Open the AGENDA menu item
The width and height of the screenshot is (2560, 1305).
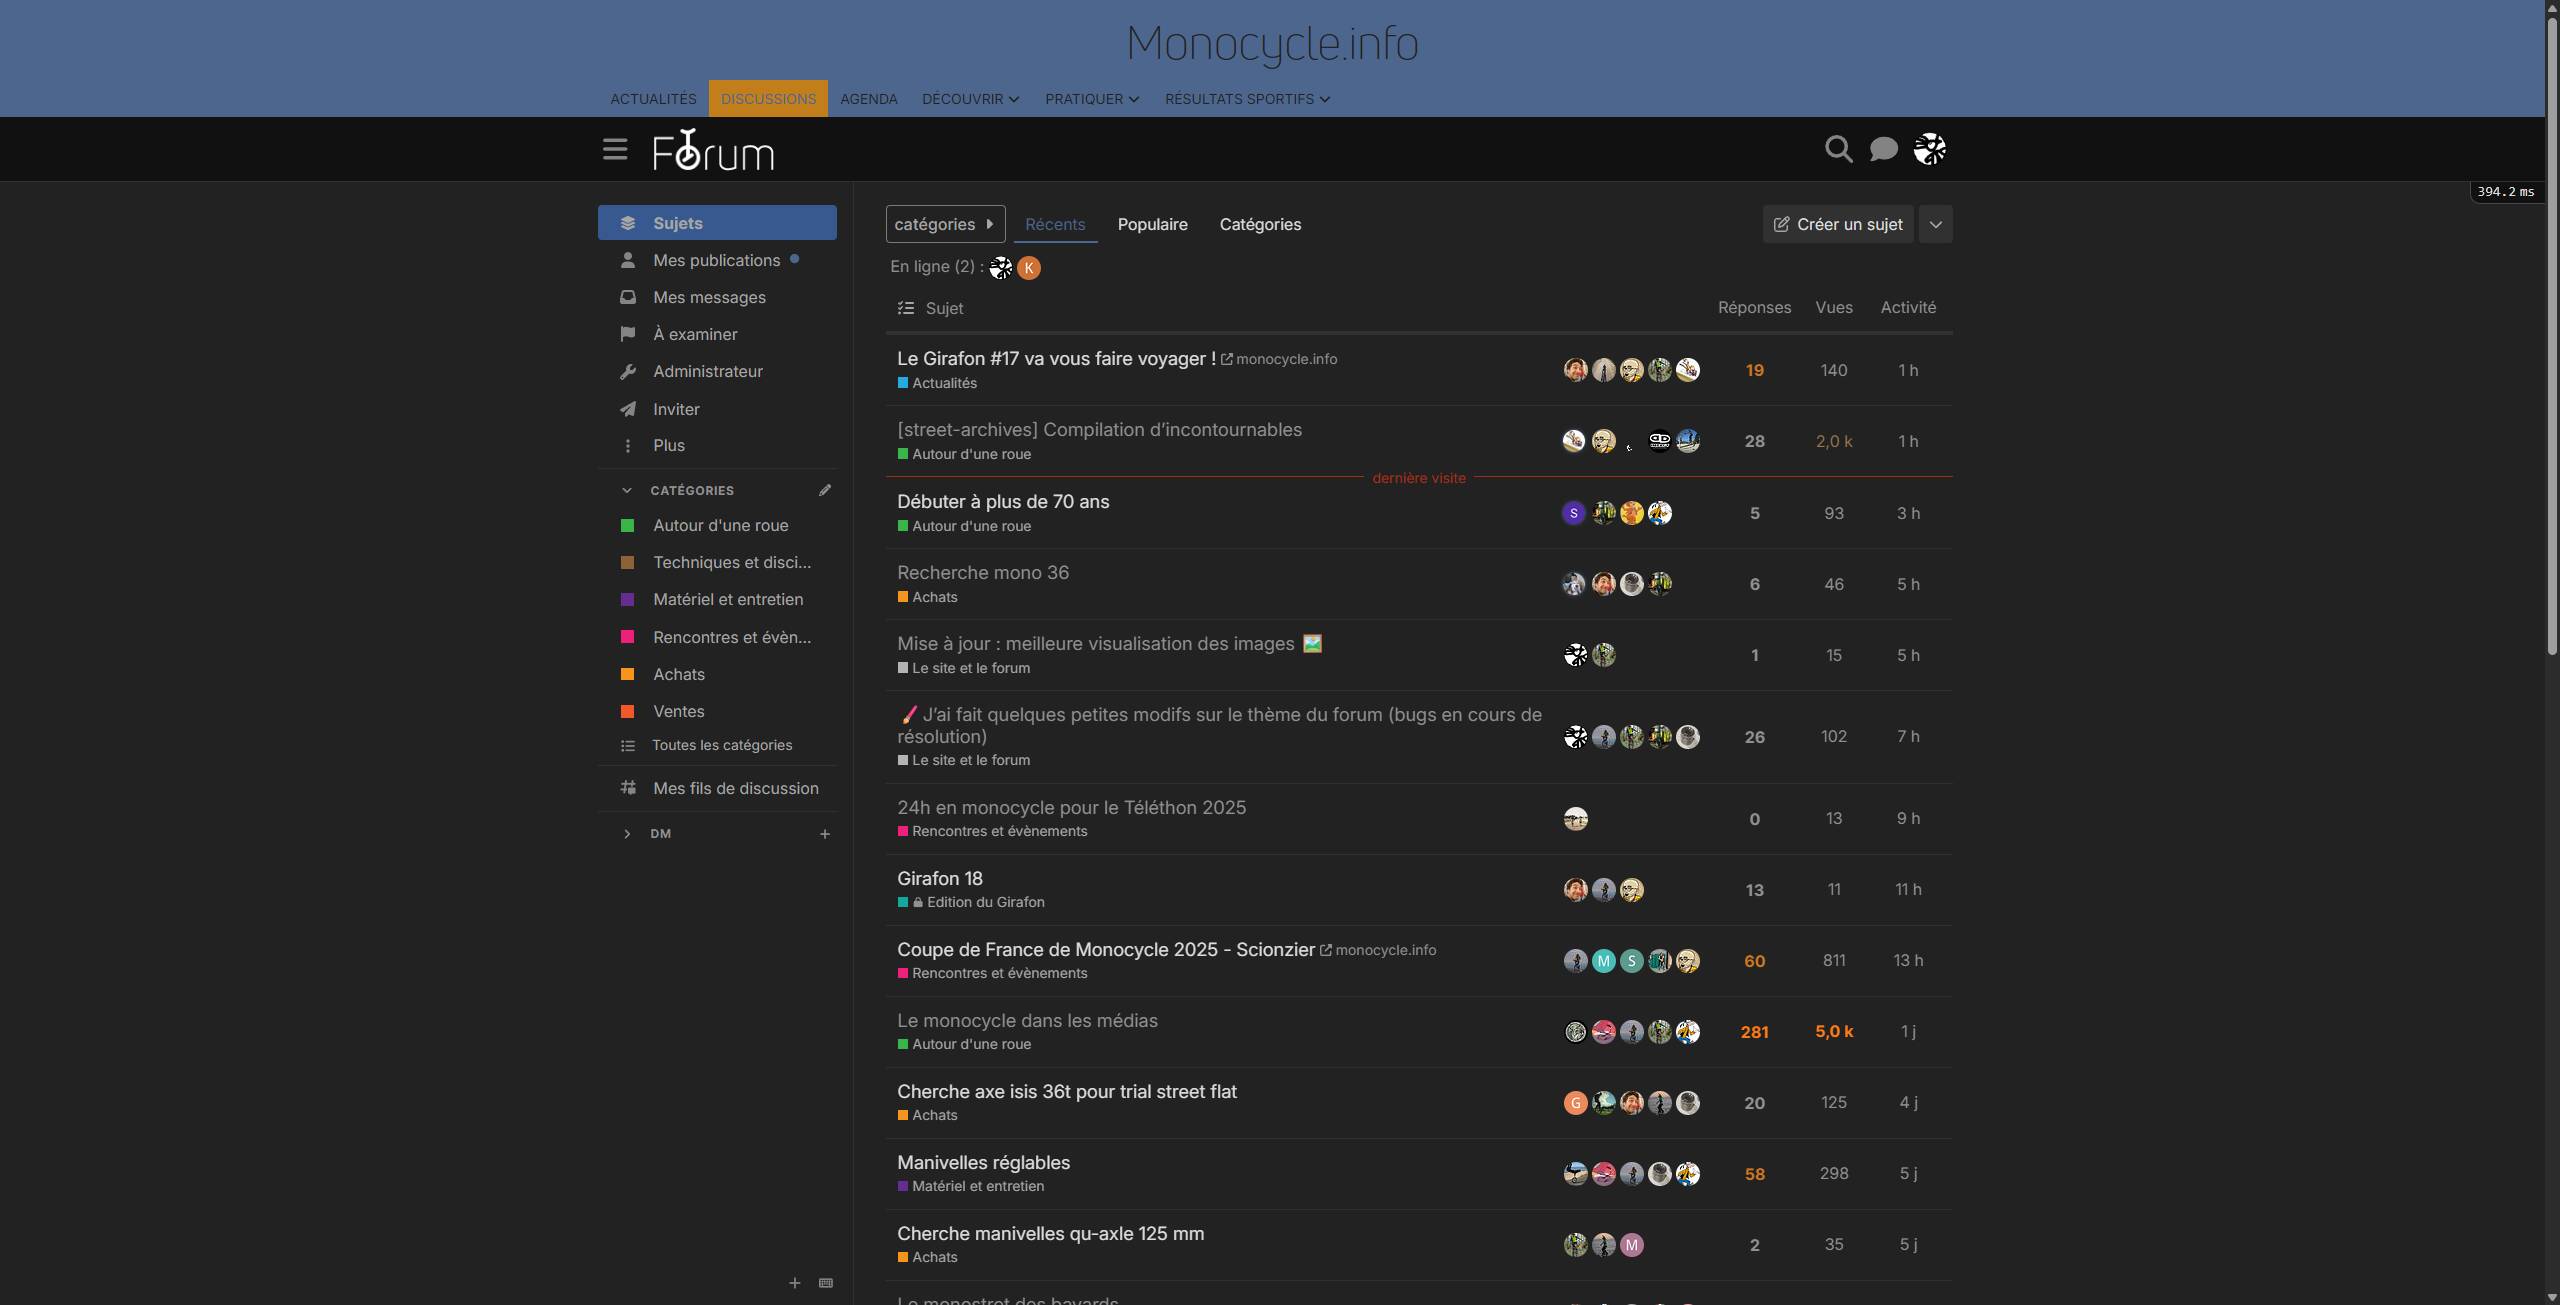click(868, 99)
